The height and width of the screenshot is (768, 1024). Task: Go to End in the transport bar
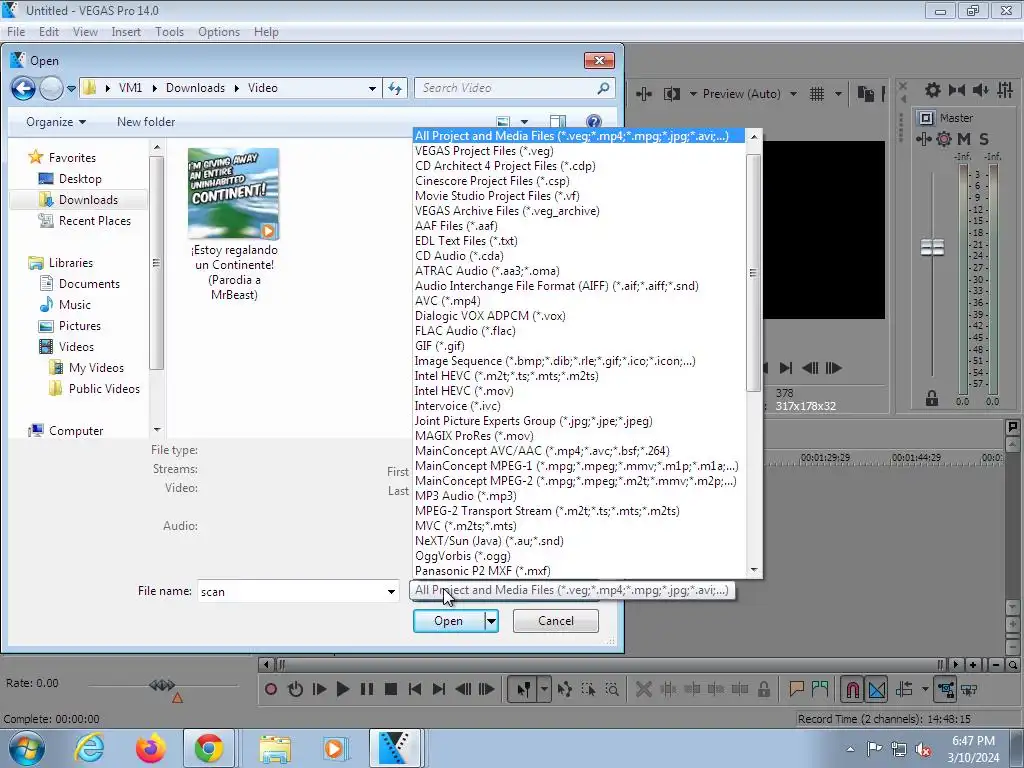coord(439,689)
